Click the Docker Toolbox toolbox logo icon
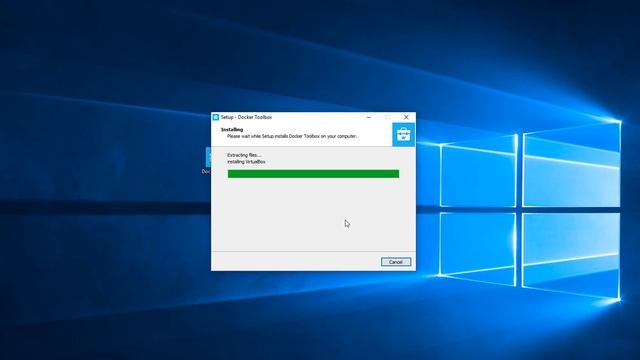640x360 pixels. click(x=403, y=135)
